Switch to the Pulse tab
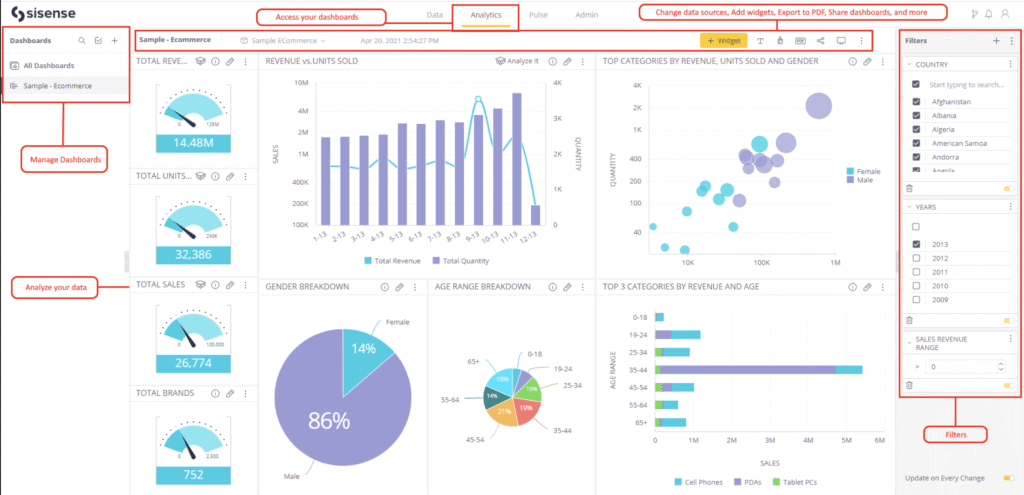Screen dimensions: 1024x495 coord(538,15)
